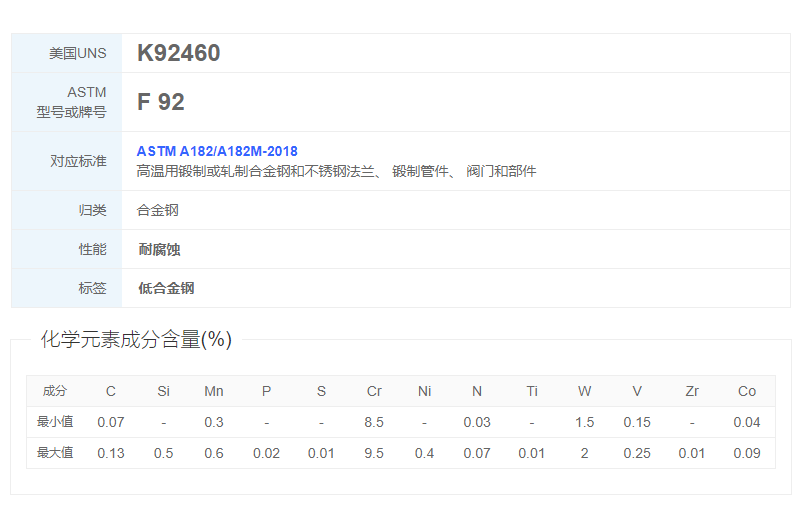Click the Zr maximum value 0.01
The width and height of the screenshot is (800, 510).
click(x=692, y=453)
